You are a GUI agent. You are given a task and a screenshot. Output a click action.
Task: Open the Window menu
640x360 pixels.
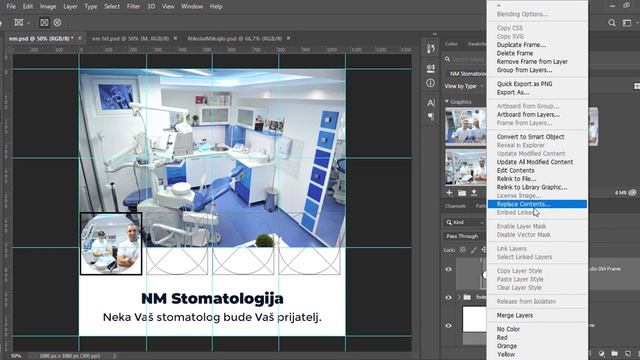pos(192,7)
